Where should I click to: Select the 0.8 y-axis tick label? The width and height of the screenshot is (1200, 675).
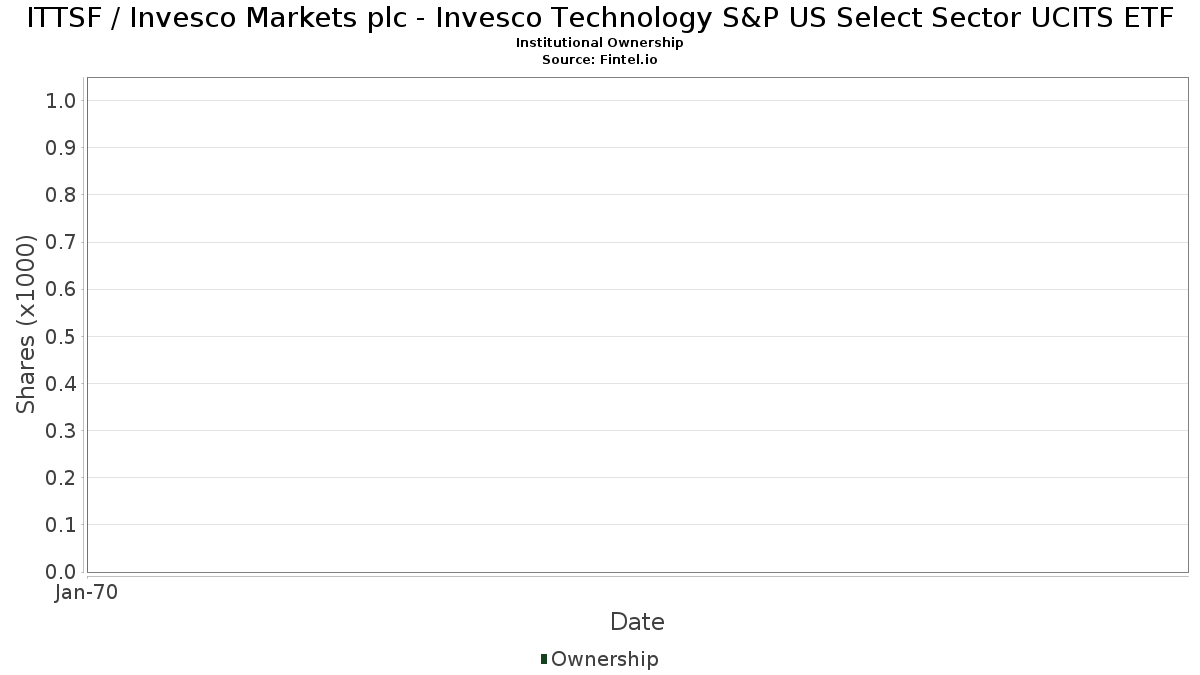[61, 195]
